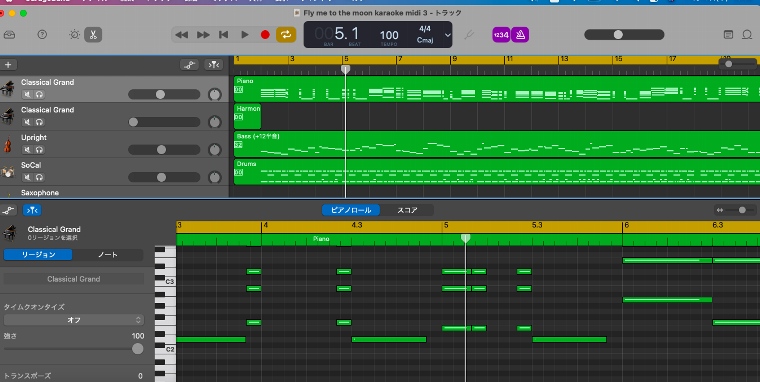Show Smart Controls dial icon

(x=74, y=34)
